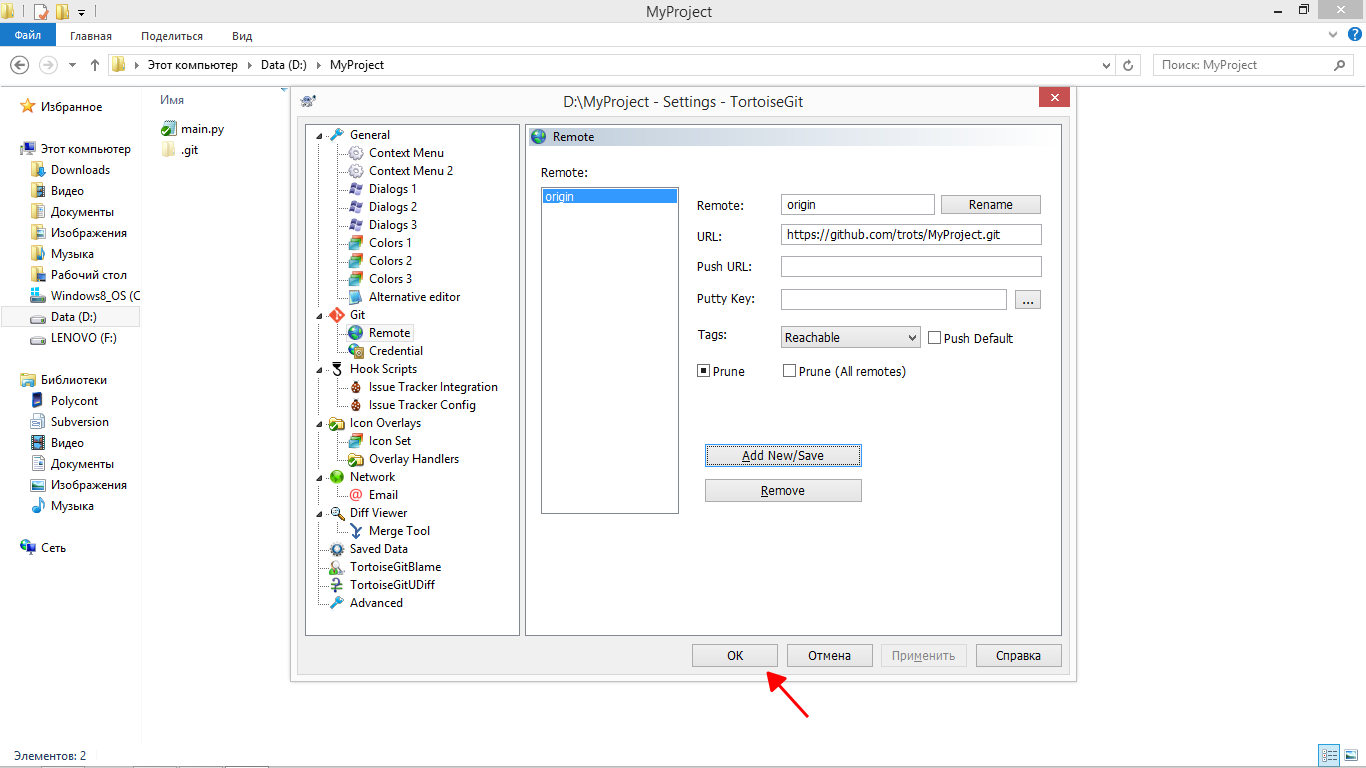The image size is (1366, 768).
Task: Select origin in the Remote list
Action: pos(610,197)
